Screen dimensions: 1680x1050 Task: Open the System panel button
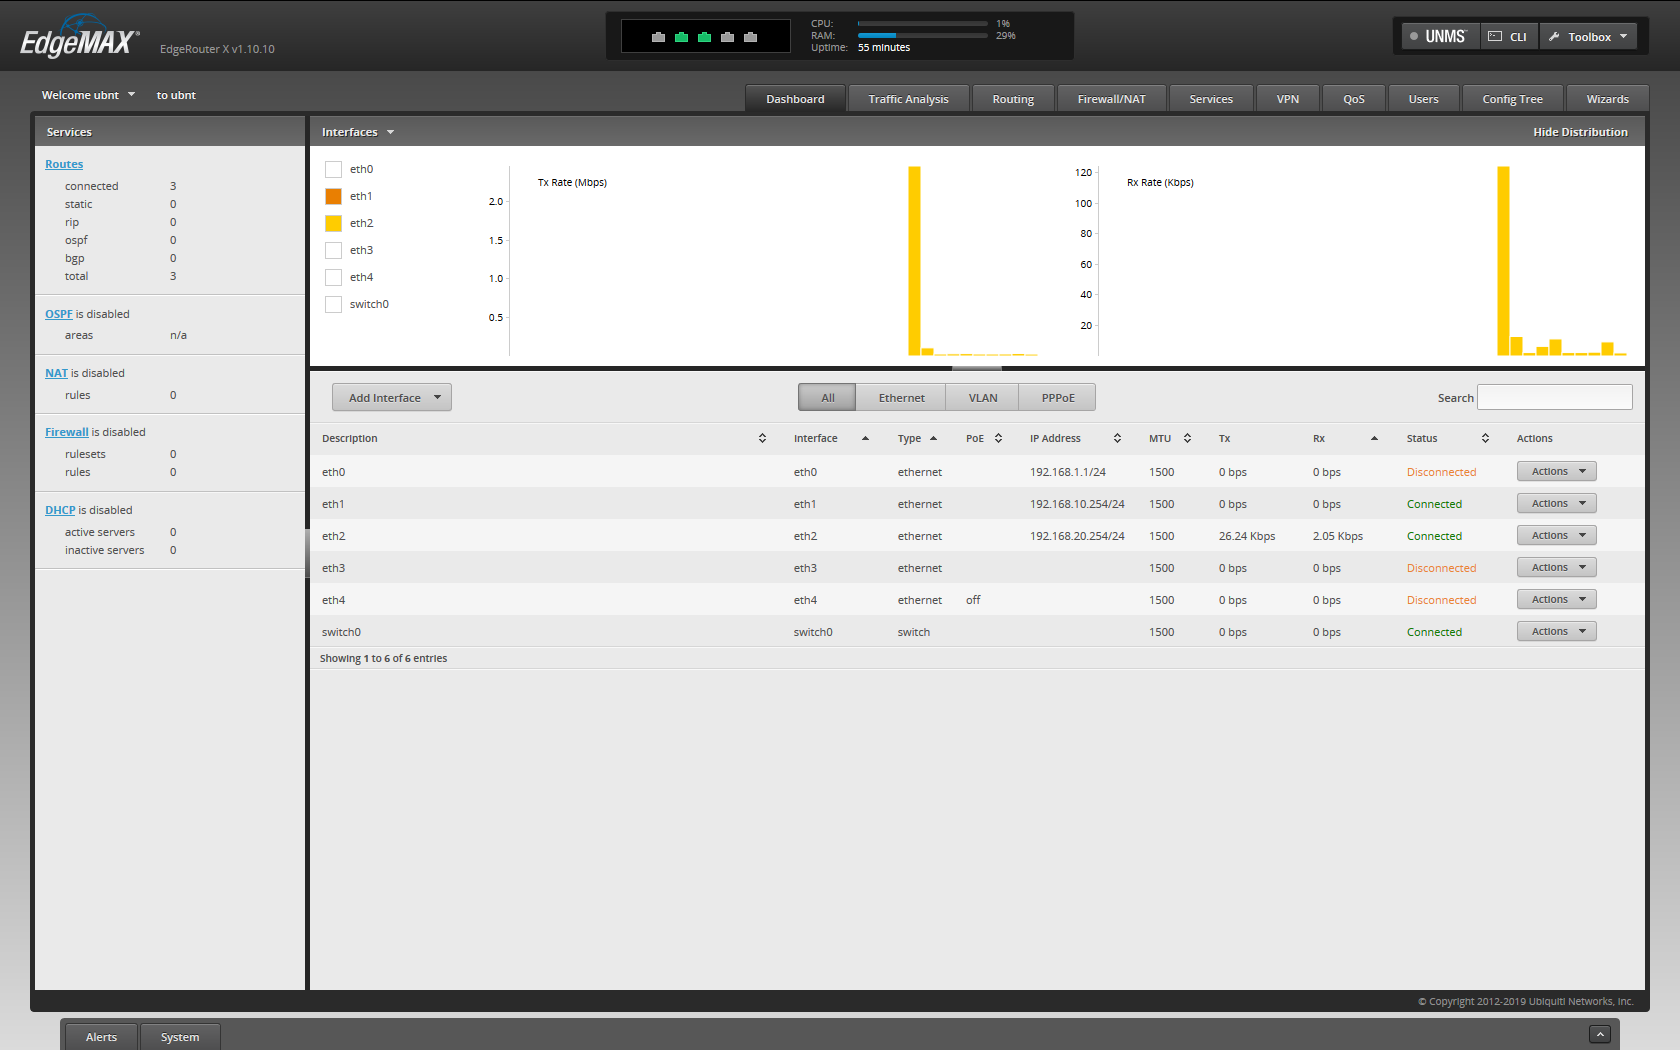pyautogui.click(x=180, y=1037)
